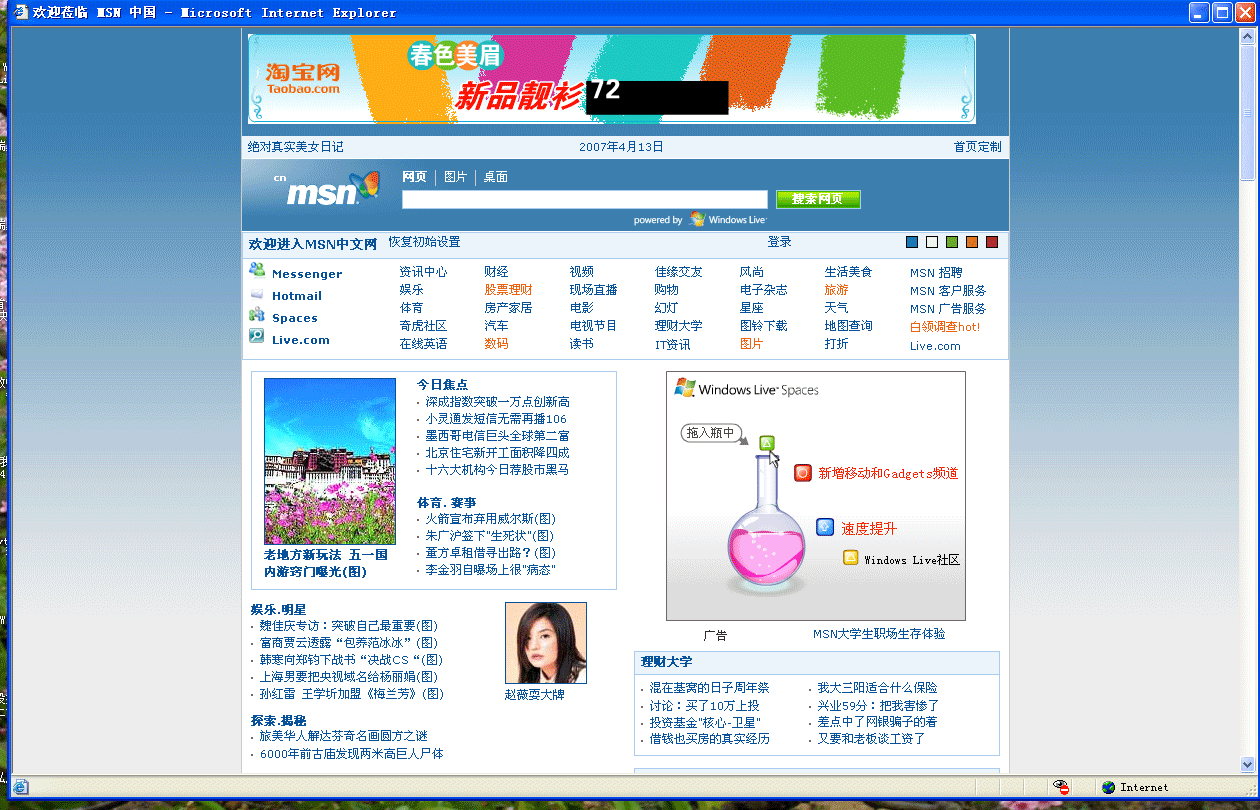Click the Taobao 新品靓衫 banner ad
The image size is (1260, 810).
(611, 79)
